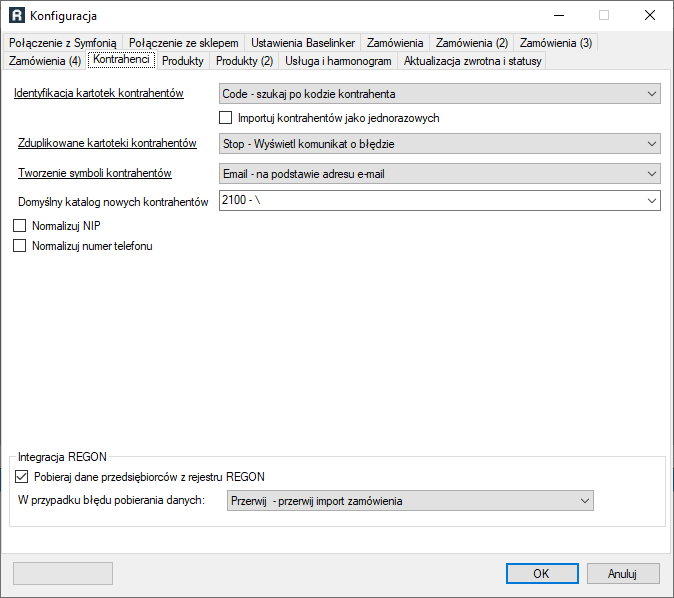The image size is (674, 598).
Task: Click the Domyślny katalog nowych kontrahentów label
Action: coord(113,202)
